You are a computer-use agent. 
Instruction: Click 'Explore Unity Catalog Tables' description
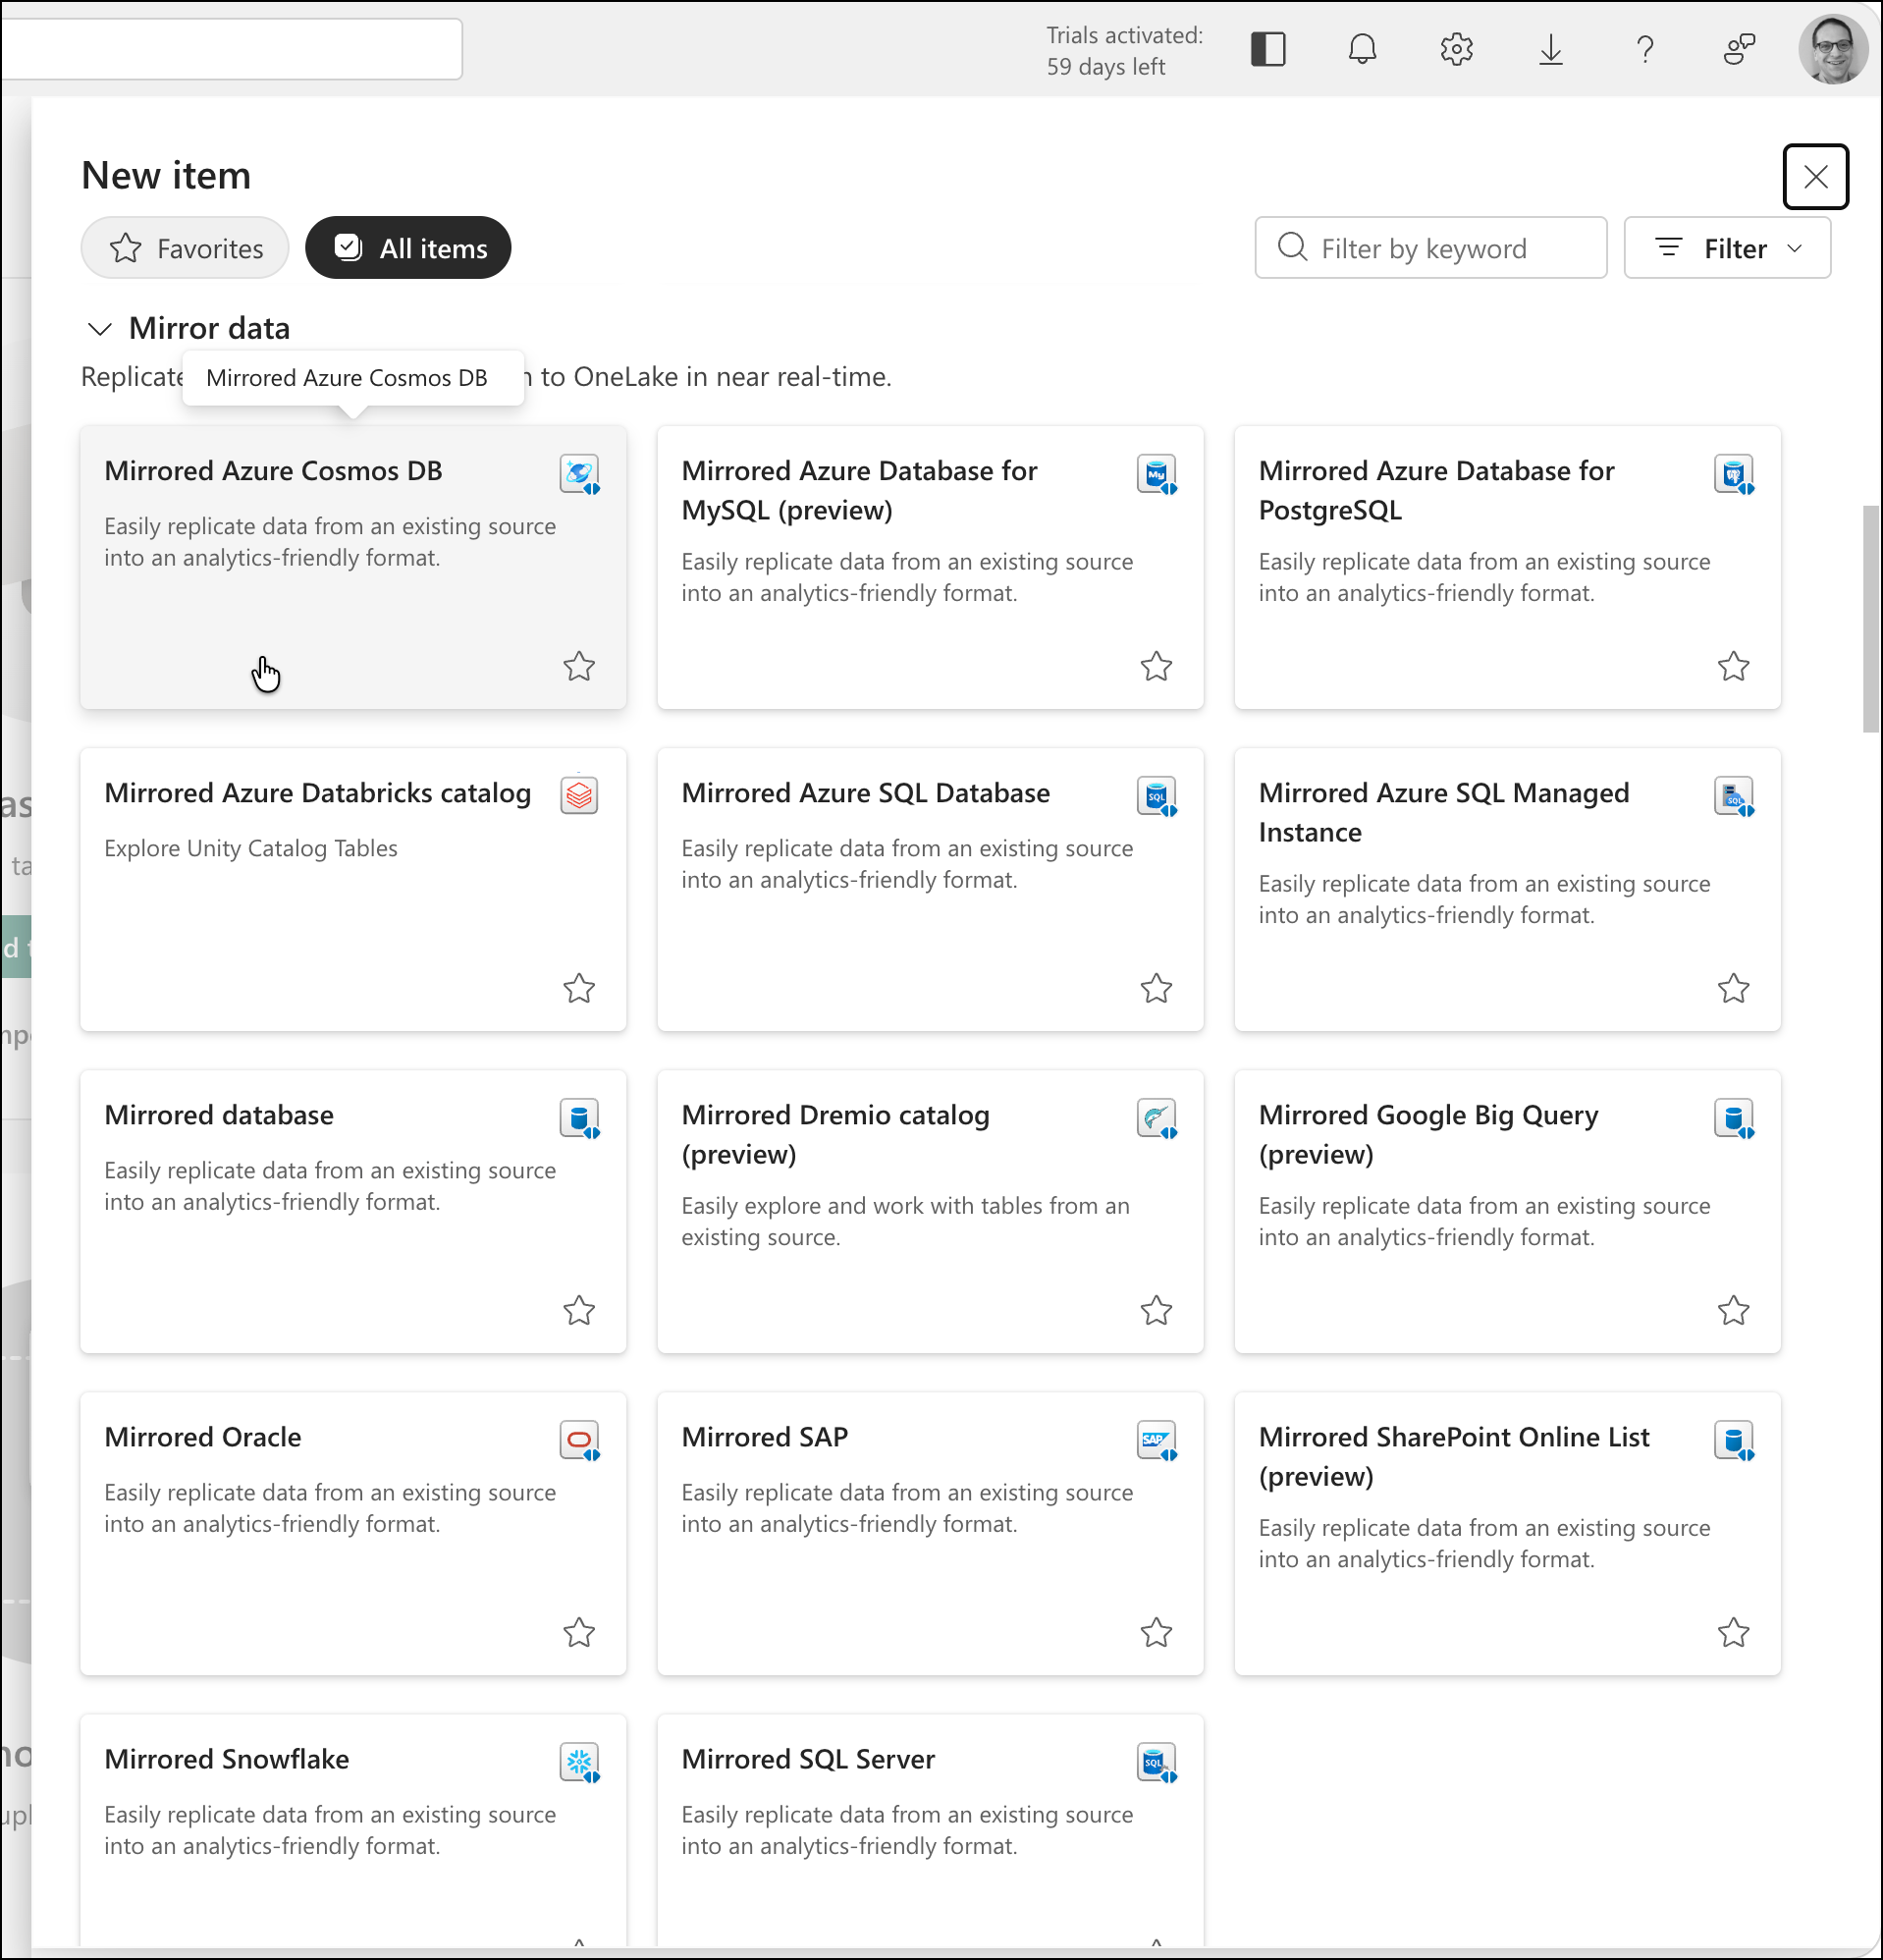point(251,848)
